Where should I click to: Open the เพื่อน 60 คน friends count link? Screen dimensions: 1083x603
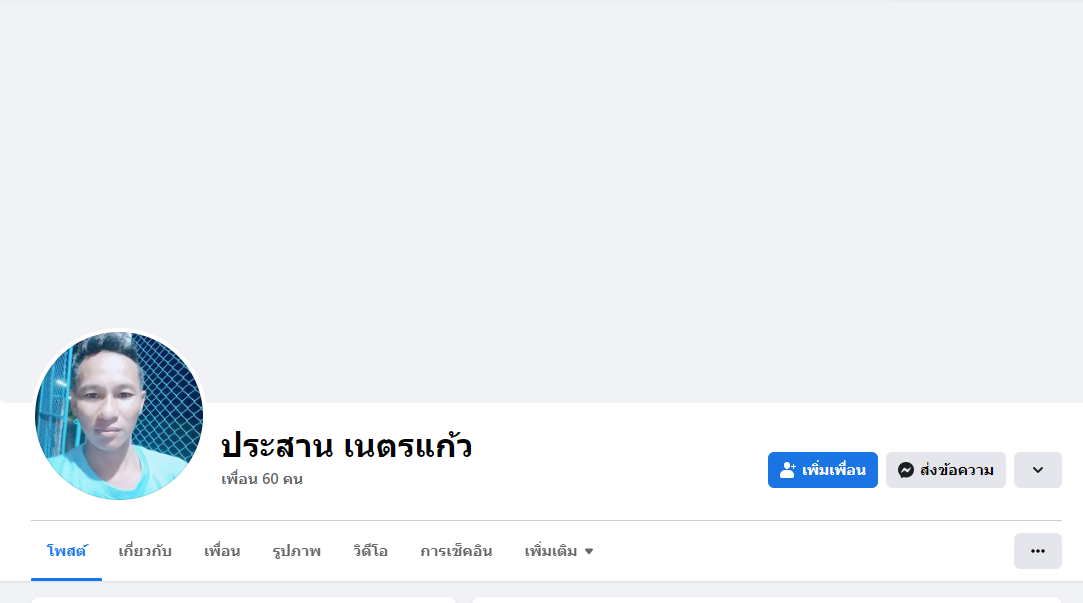point(262,479)
